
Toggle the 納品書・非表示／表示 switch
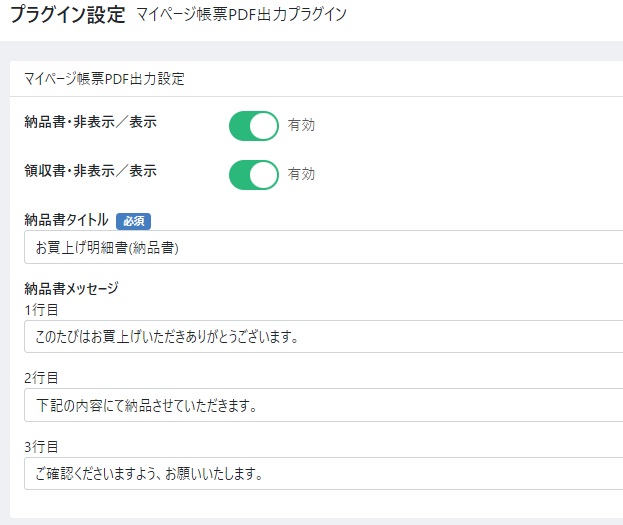coord(254,126)
